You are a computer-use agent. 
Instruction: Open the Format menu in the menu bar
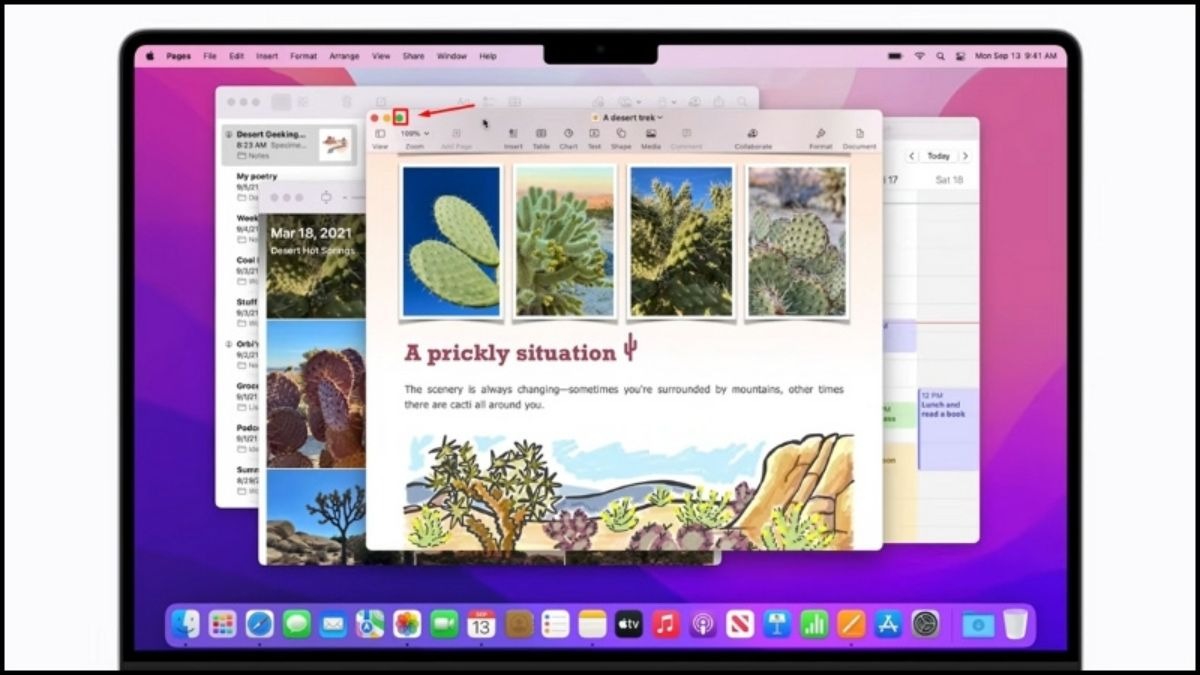(x=303, y=56)
